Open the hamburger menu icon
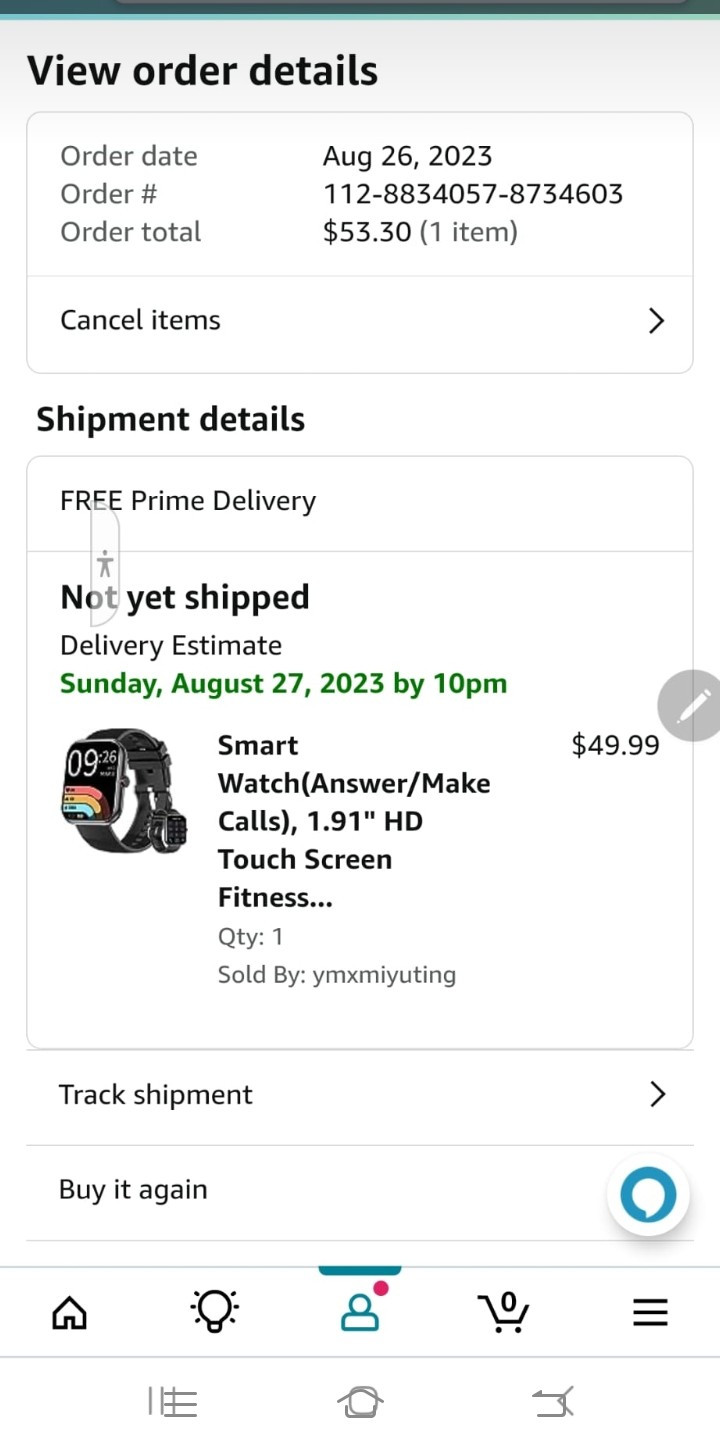This screenshot has height=1445, width=720. 650,1312
